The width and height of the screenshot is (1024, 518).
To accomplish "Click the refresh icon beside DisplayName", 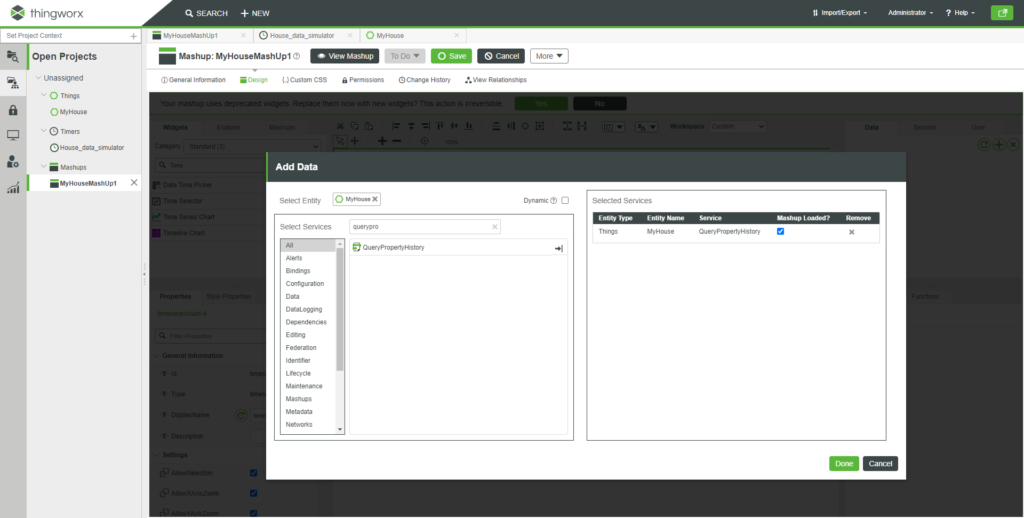I will point(240,415).
